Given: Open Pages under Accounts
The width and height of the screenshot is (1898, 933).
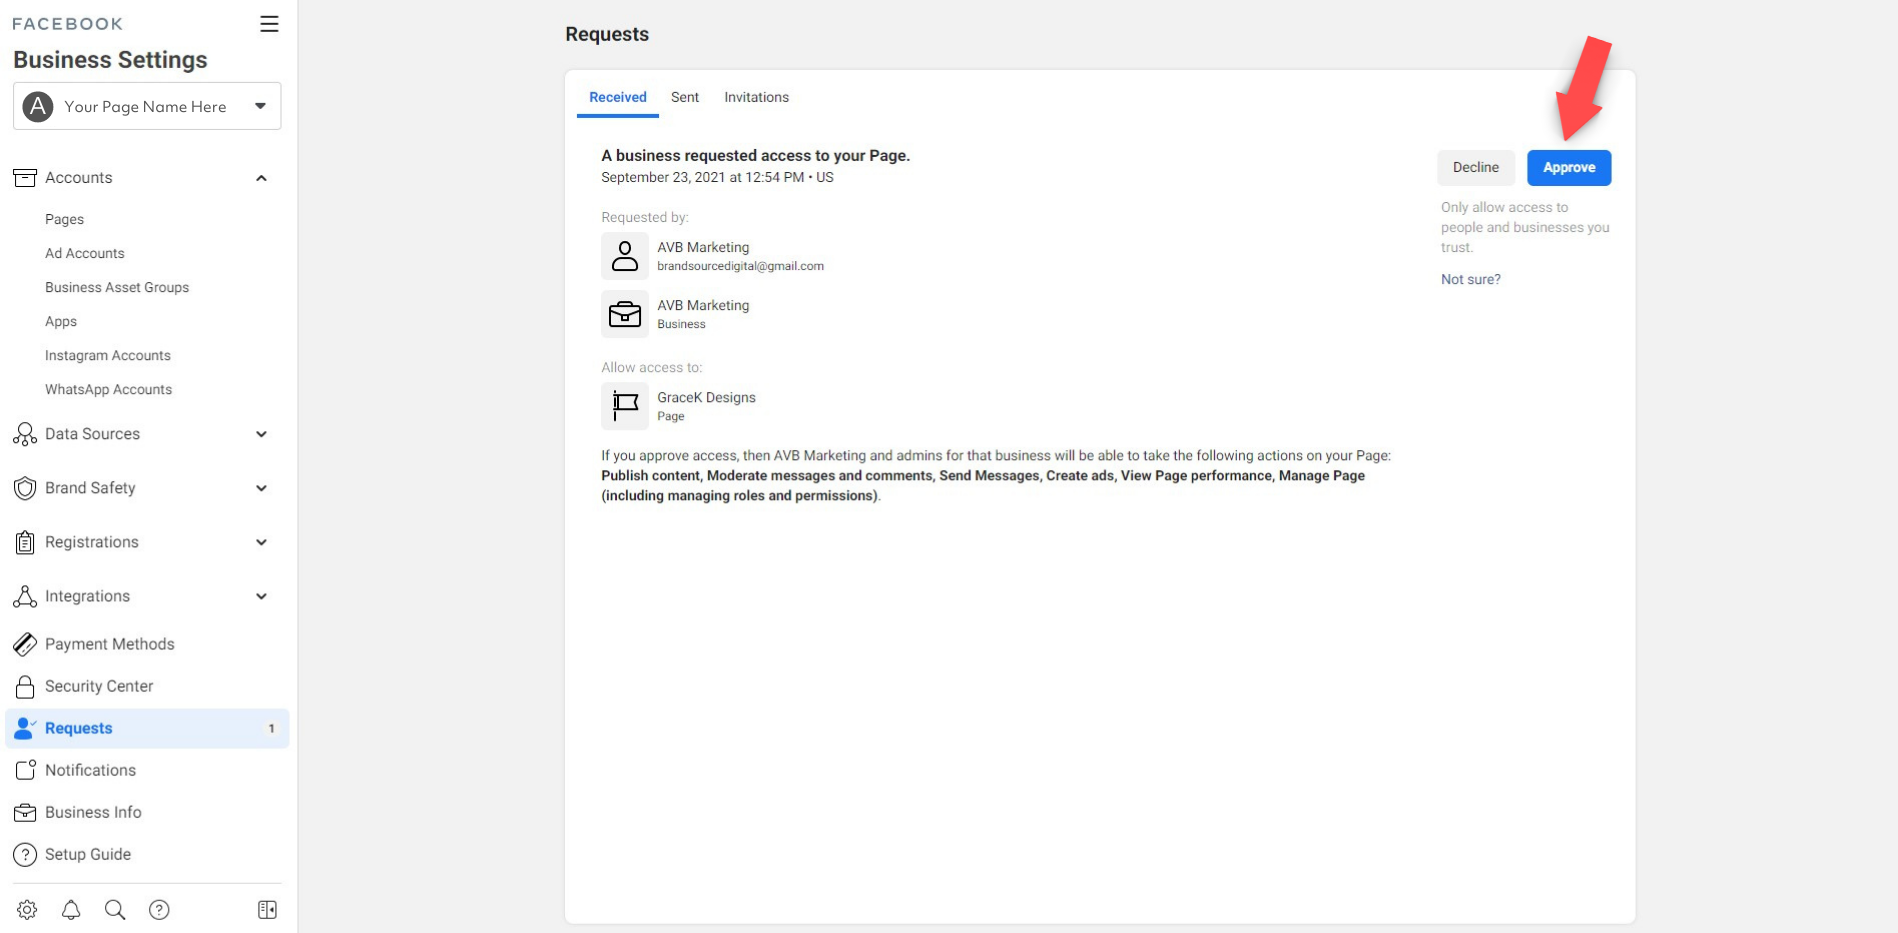Looking at the screenshot, I should coord(64,219).
